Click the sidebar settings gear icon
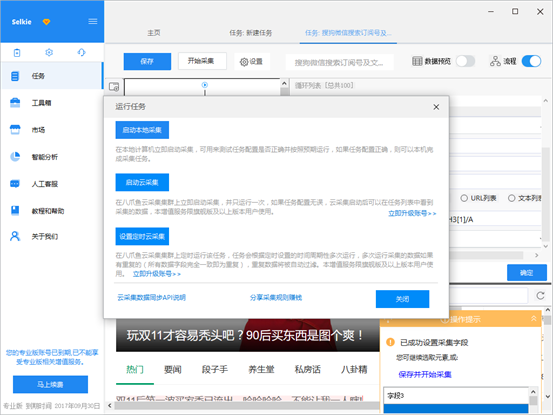The height and width of the screenshot is (415, 553). click(49, 53)
